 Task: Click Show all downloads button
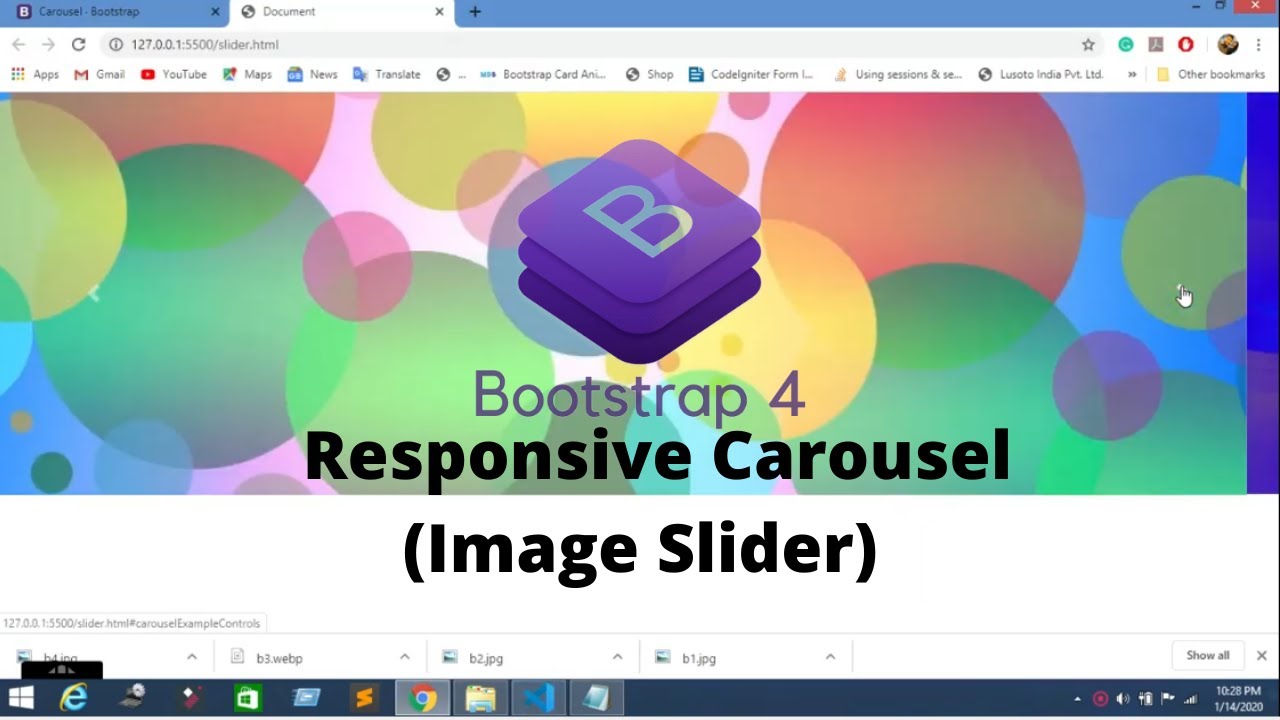coord(1208,656)
